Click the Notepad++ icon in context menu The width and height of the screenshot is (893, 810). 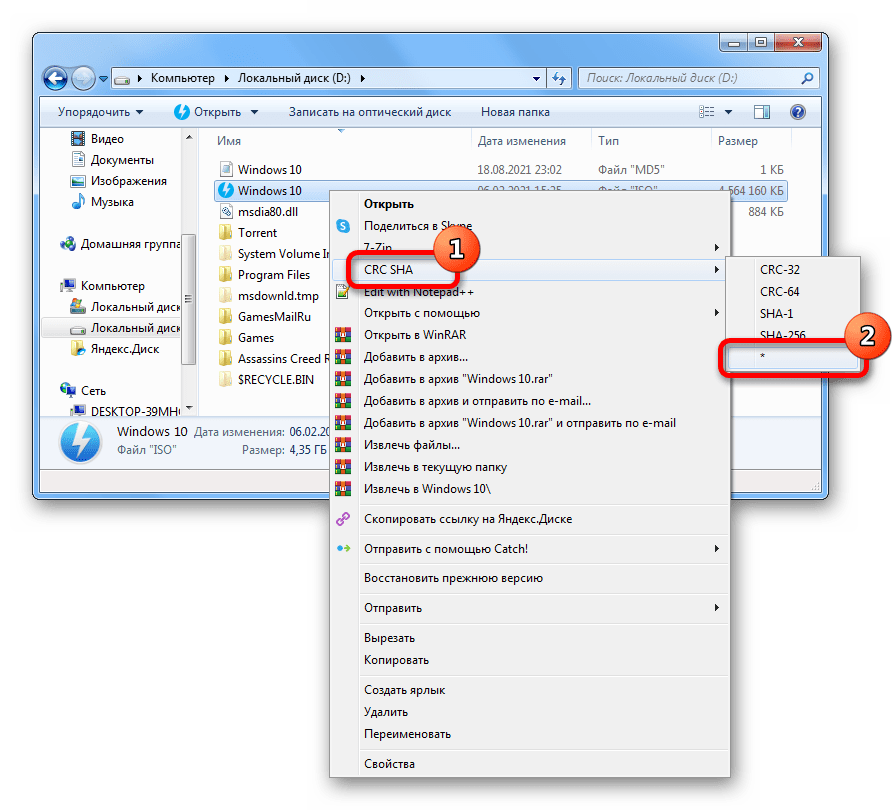(x=343, y=292)
